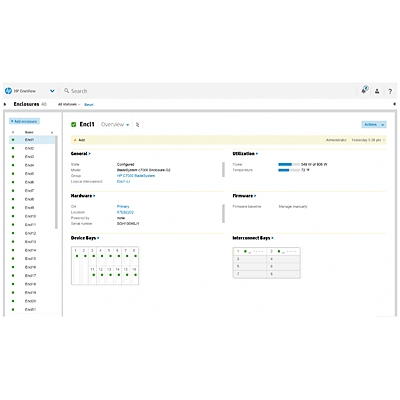Image resolution: width=400 pixels, height=400 pixels.
Task: Select device bay 5
Action: (x=109, y=256)
